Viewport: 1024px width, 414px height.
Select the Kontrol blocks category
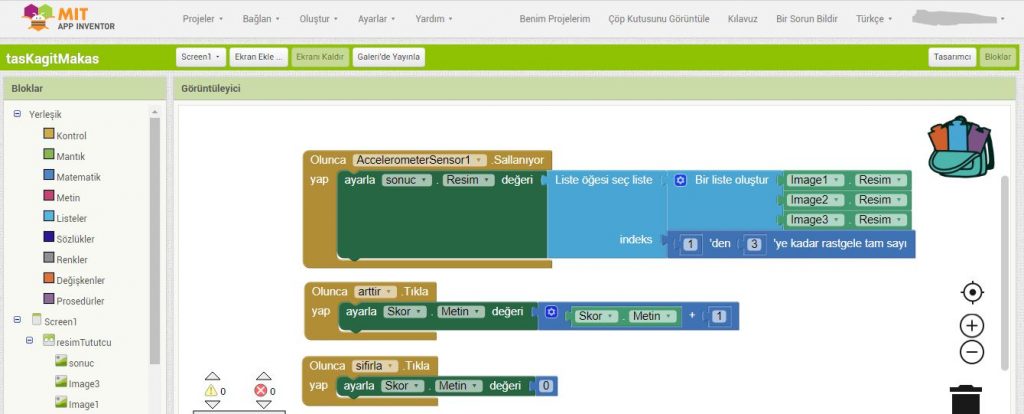coord(70,135)
